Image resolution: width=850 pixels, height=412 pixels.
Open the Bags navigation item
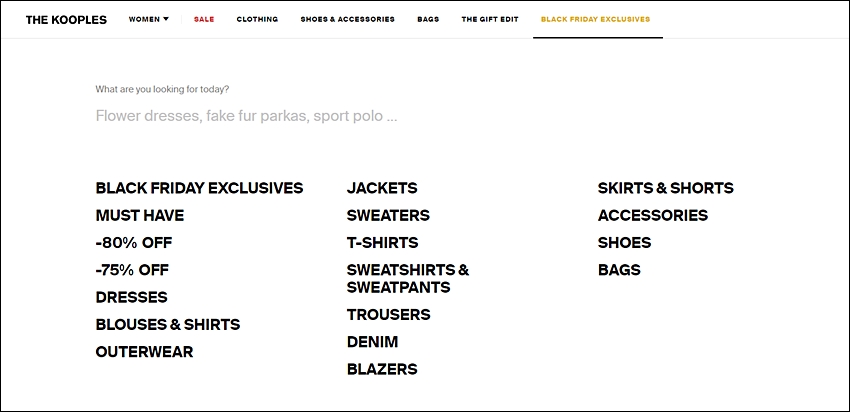pyautogui.click(x=428, y=19)
